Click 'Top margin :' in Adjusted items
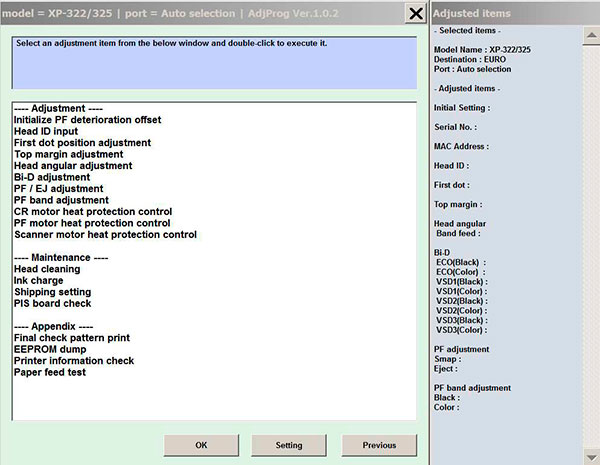This screenshot has height=465, width=600. point(458,204)
